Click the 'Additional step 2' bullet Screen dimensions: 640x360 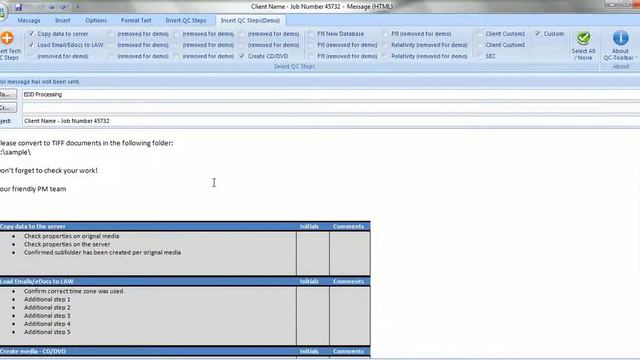[47, 307]
